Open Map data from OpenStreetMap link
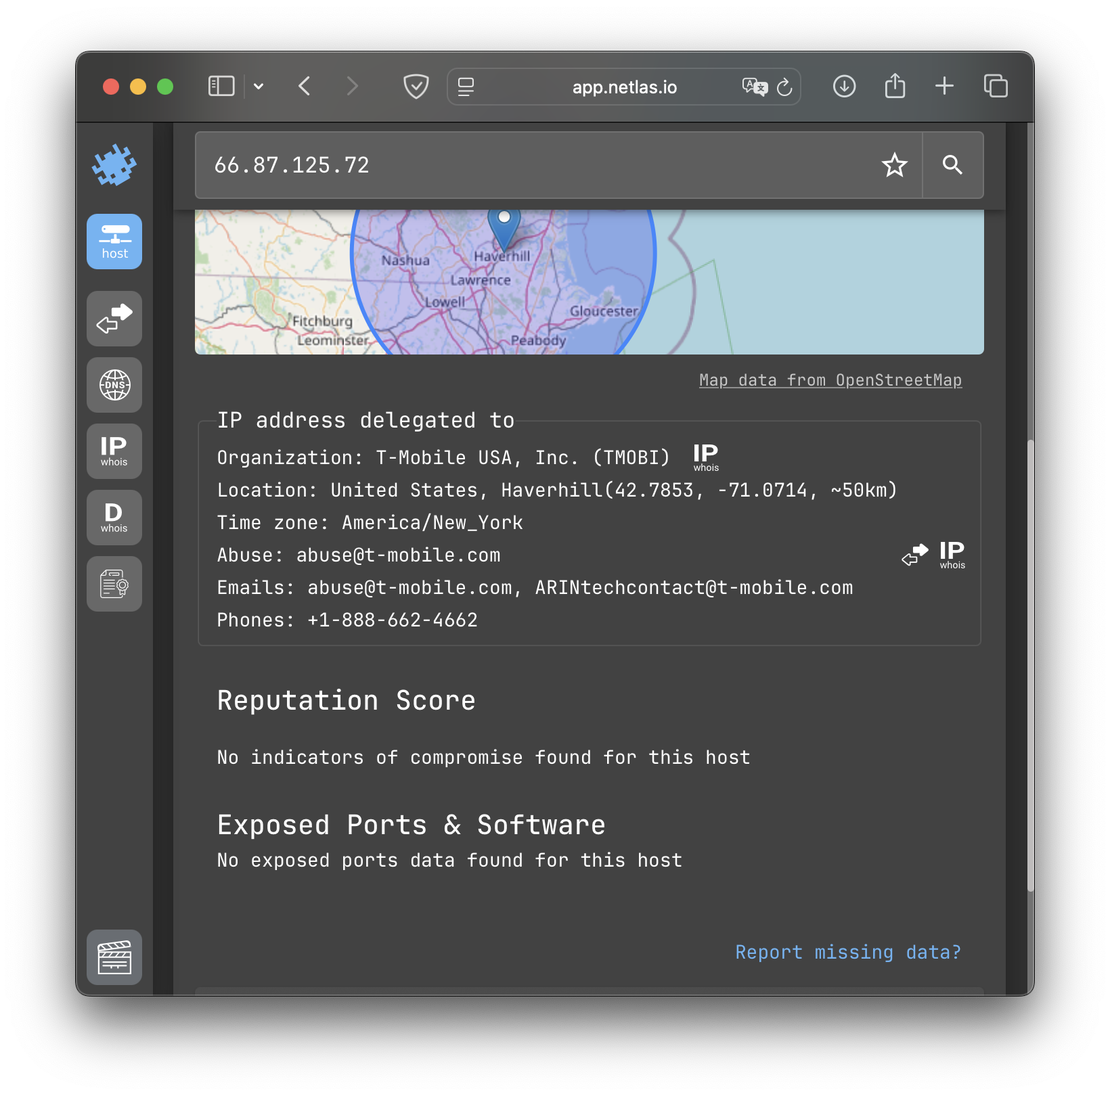The height and width of the screenshot is (1096, 1110). point(830,380)
